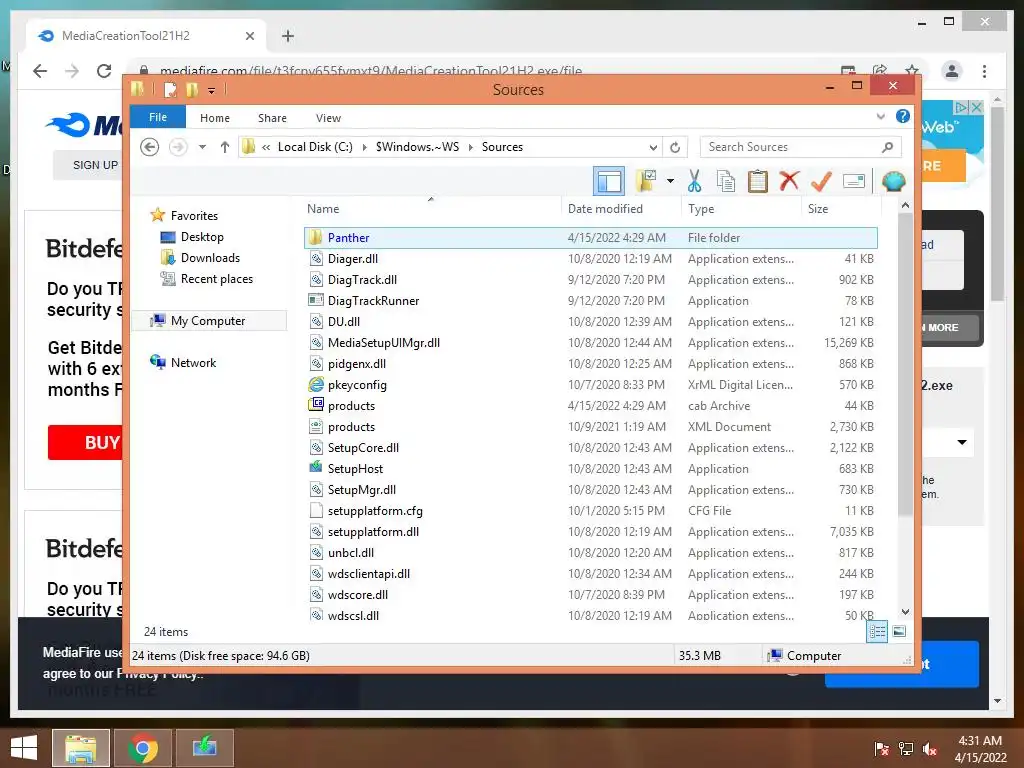The width and height of the screenshot is (1024, 768).
Task: Click the quick access Properties icon in the title bar
Action: [x=170, y=89]
